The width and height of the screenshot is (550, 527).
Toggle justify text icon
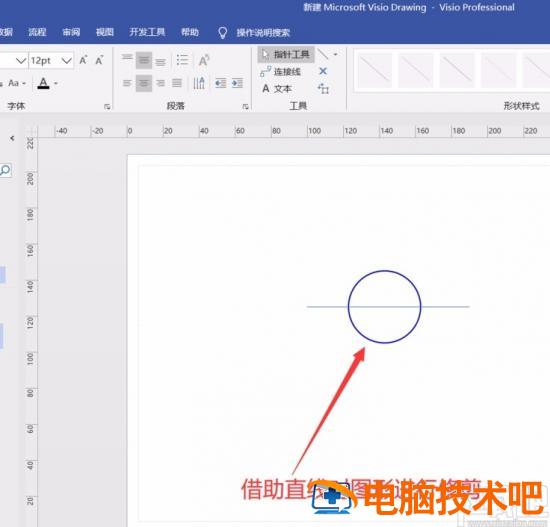[x=177, y=83]
